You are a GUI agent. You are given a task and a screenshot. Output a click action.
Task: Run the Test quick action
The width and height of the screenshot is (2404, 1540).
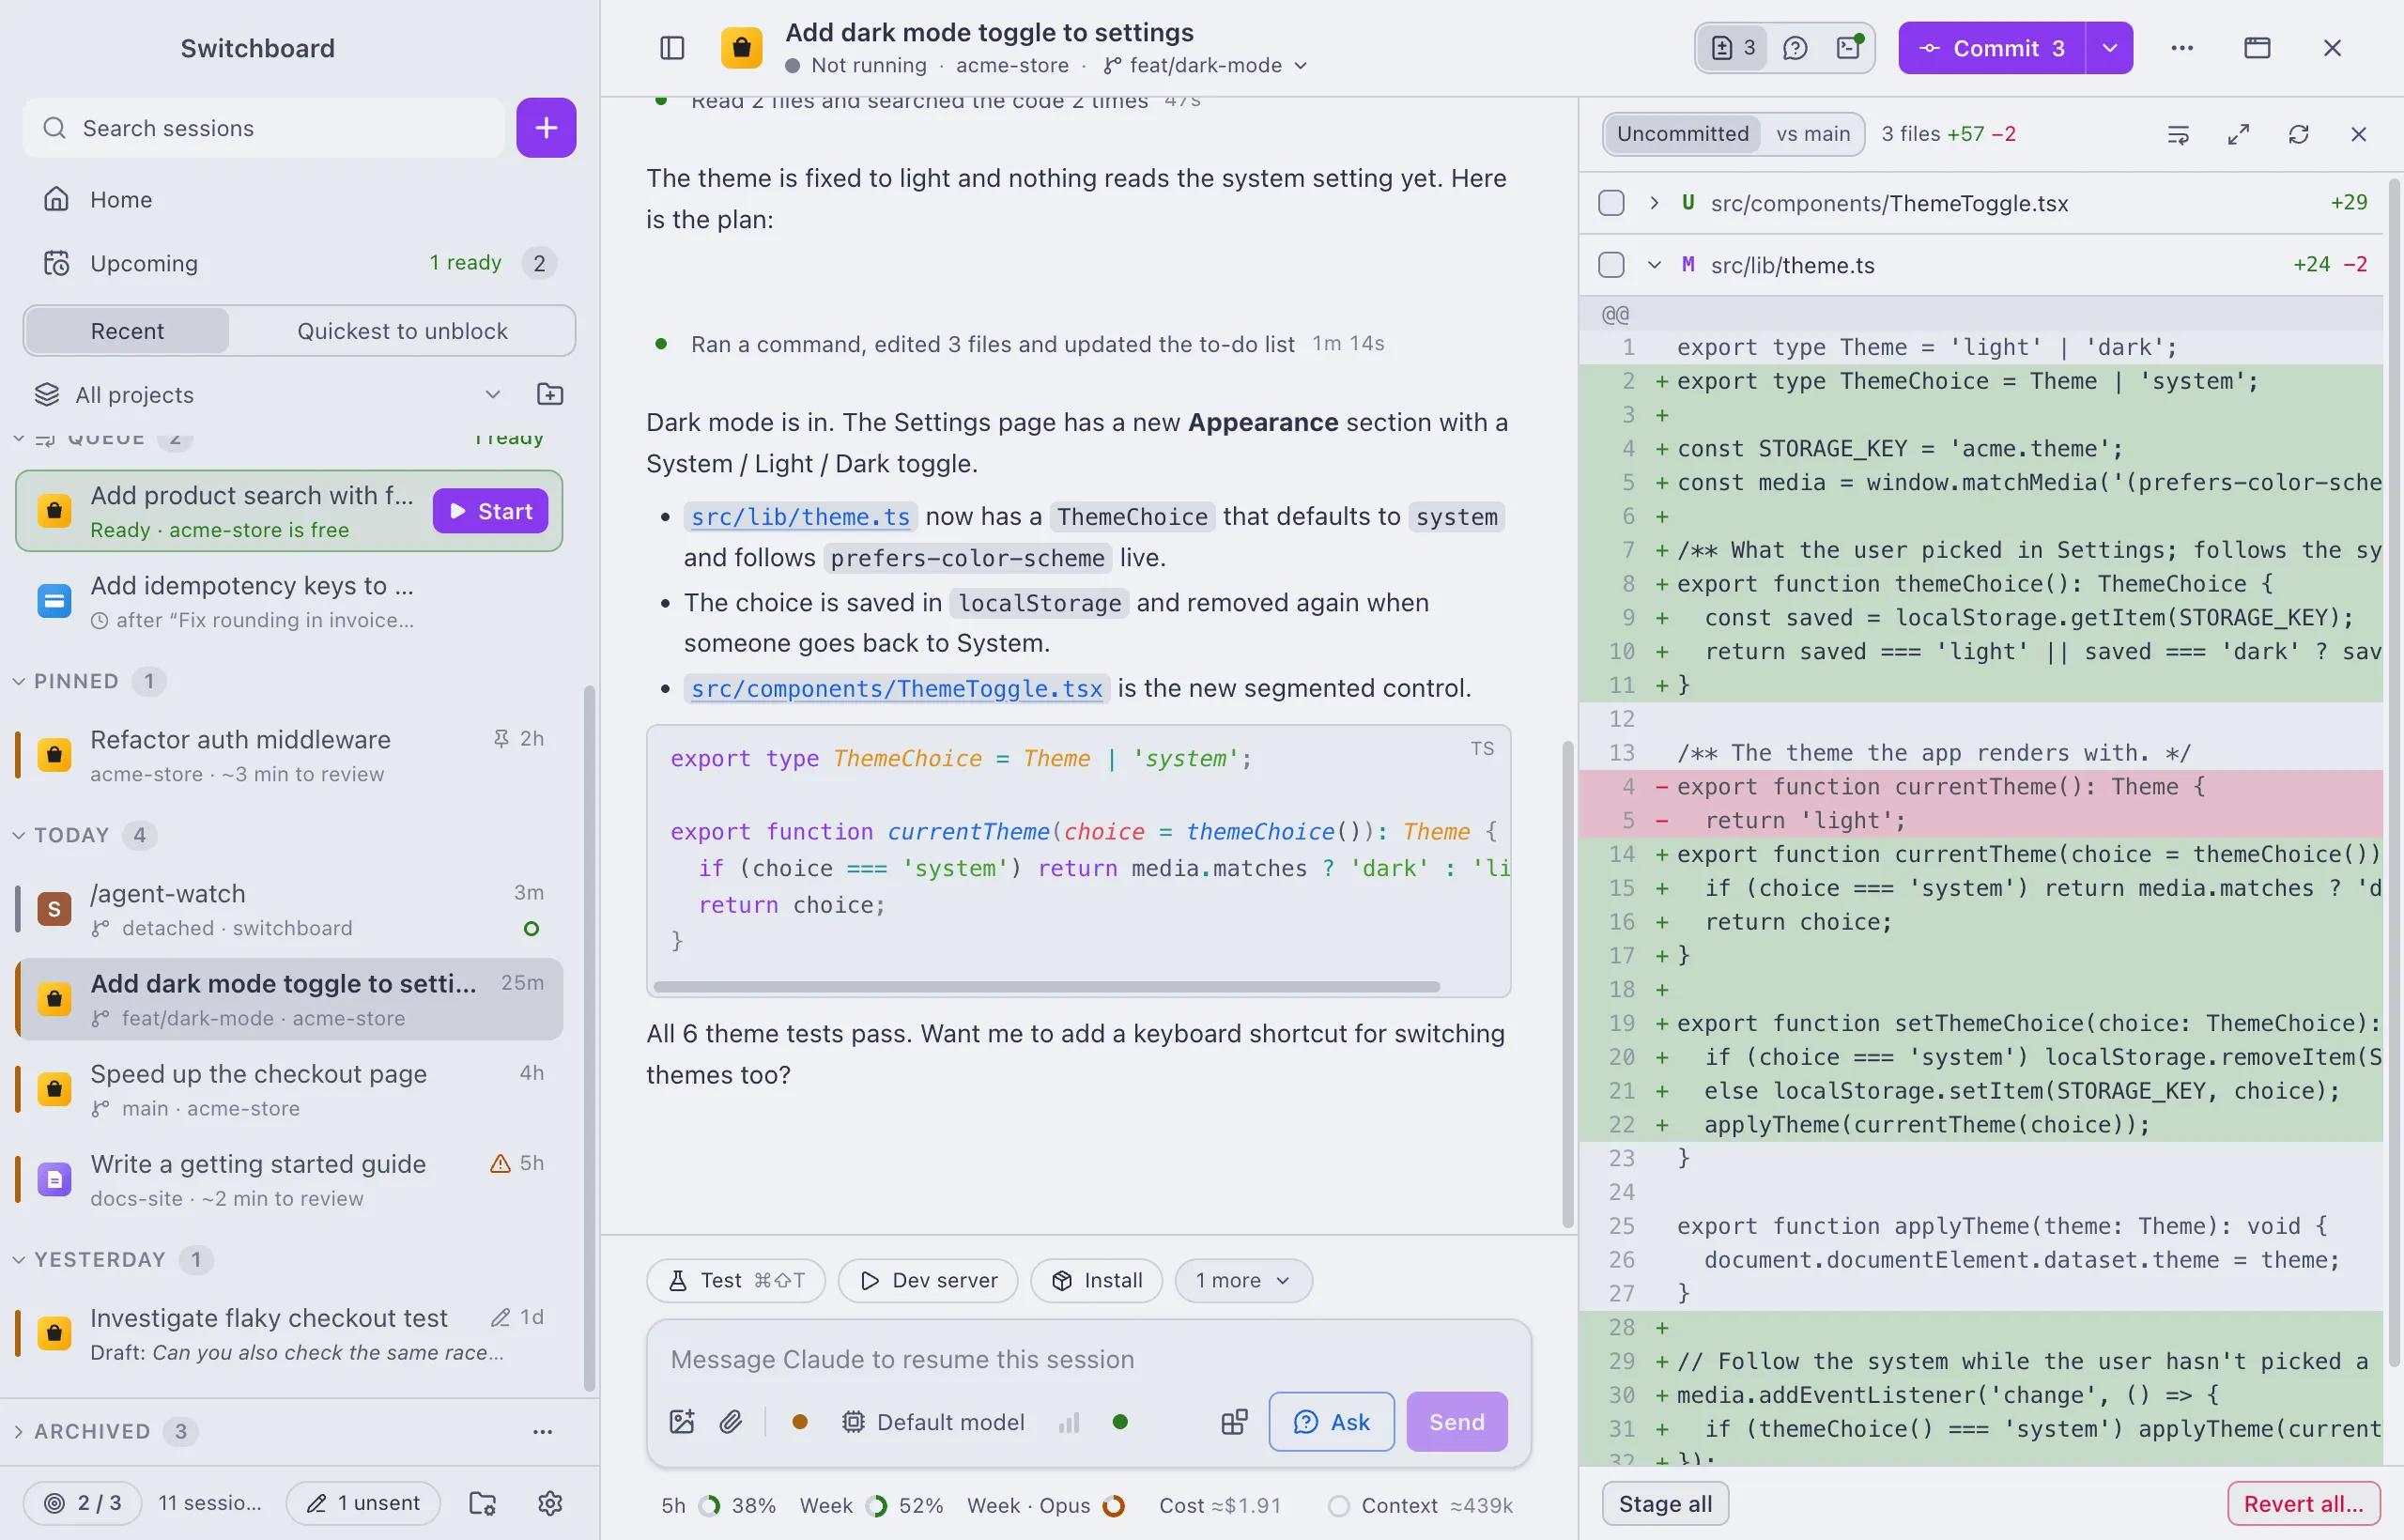pos(735,1281)
